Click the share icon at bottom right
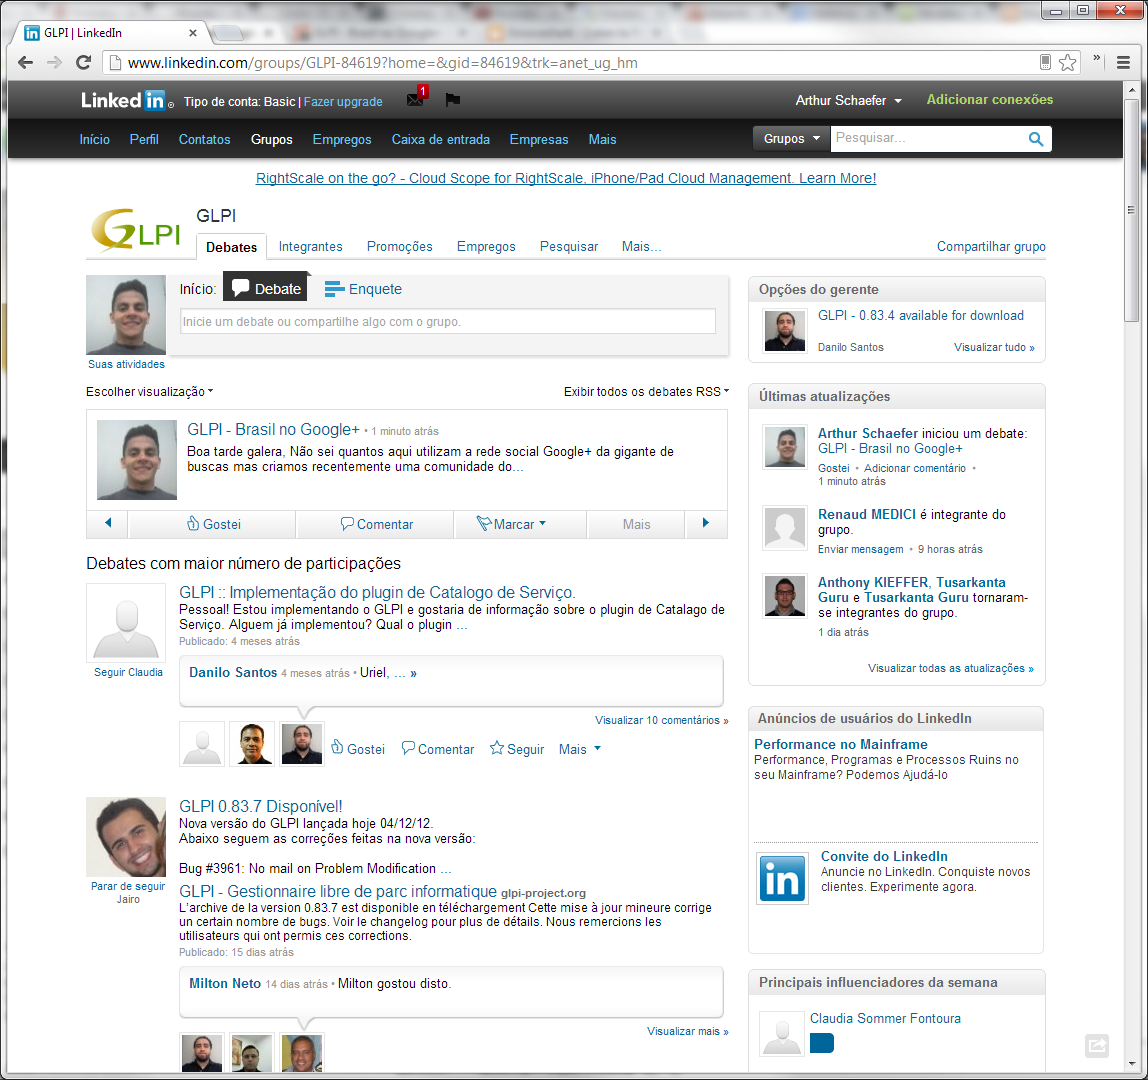Screen dimensions: 1148x1080 (1097, 1045)
